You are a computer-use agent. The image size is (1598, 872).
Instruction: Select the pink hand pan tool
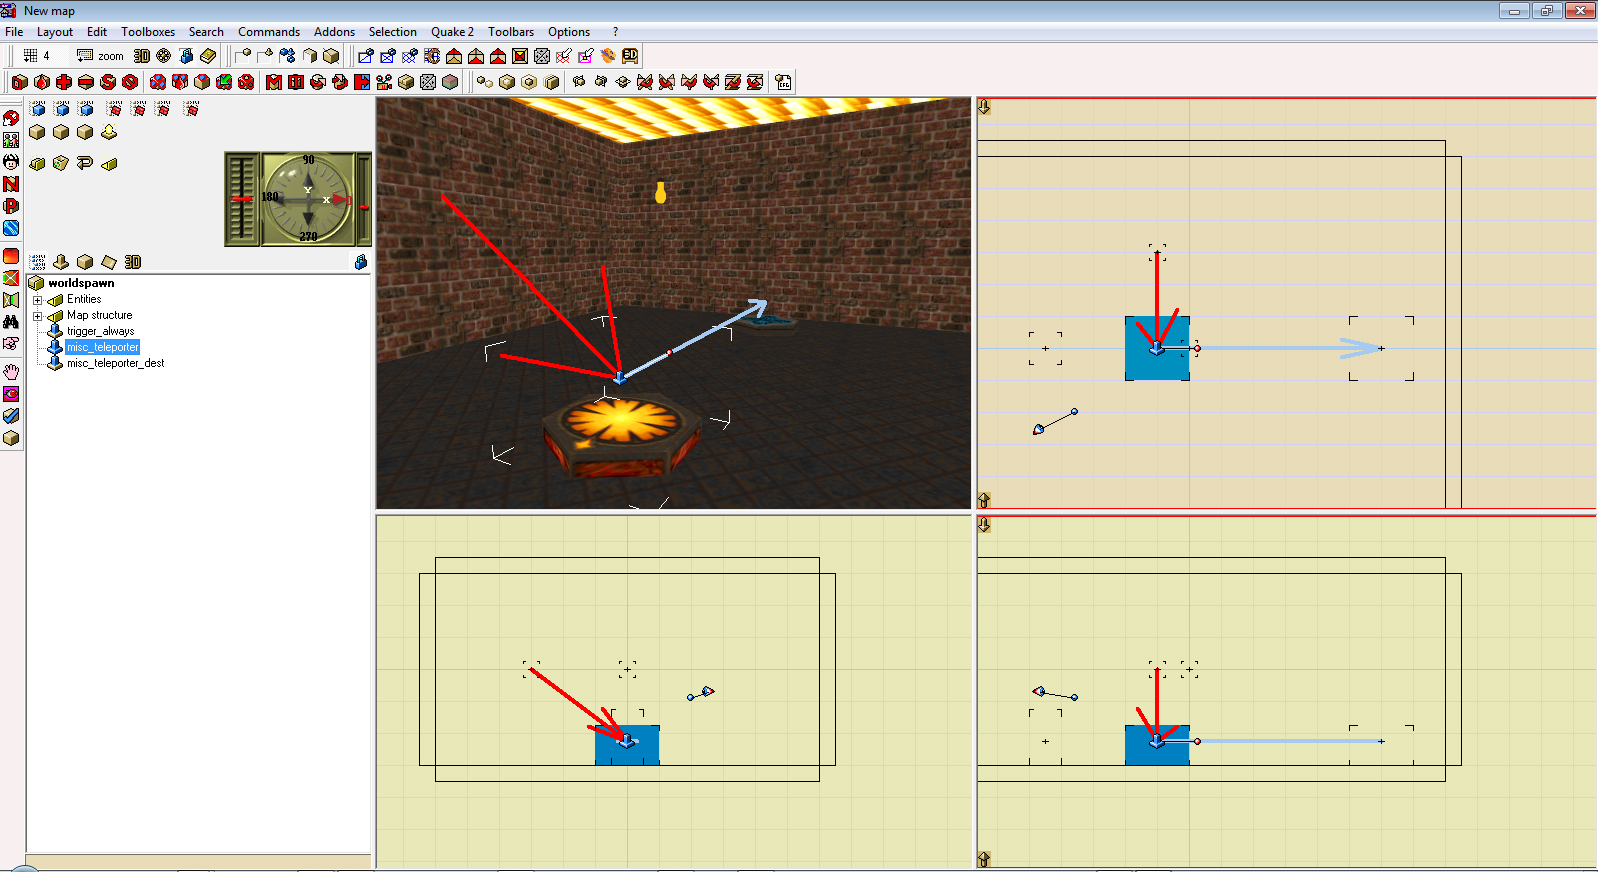pyautogui.click(x=11, y=371)
